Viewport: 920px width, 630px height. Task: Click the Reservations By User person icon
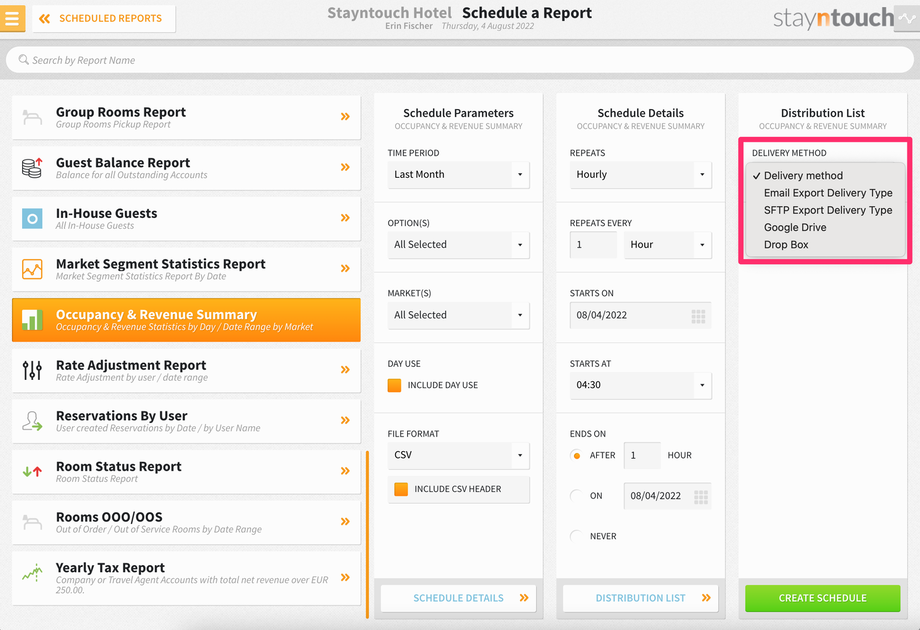pyautogui.click(x=32, y=421)
